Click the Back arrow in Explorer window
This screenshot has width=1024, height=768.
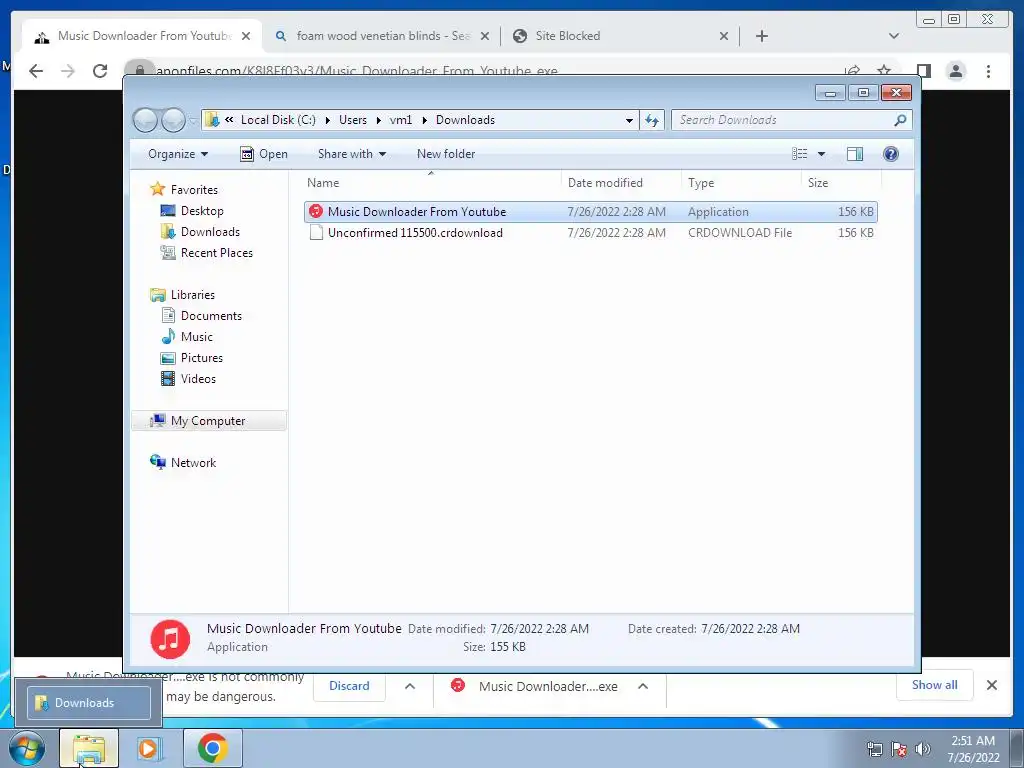pos(145,120)
